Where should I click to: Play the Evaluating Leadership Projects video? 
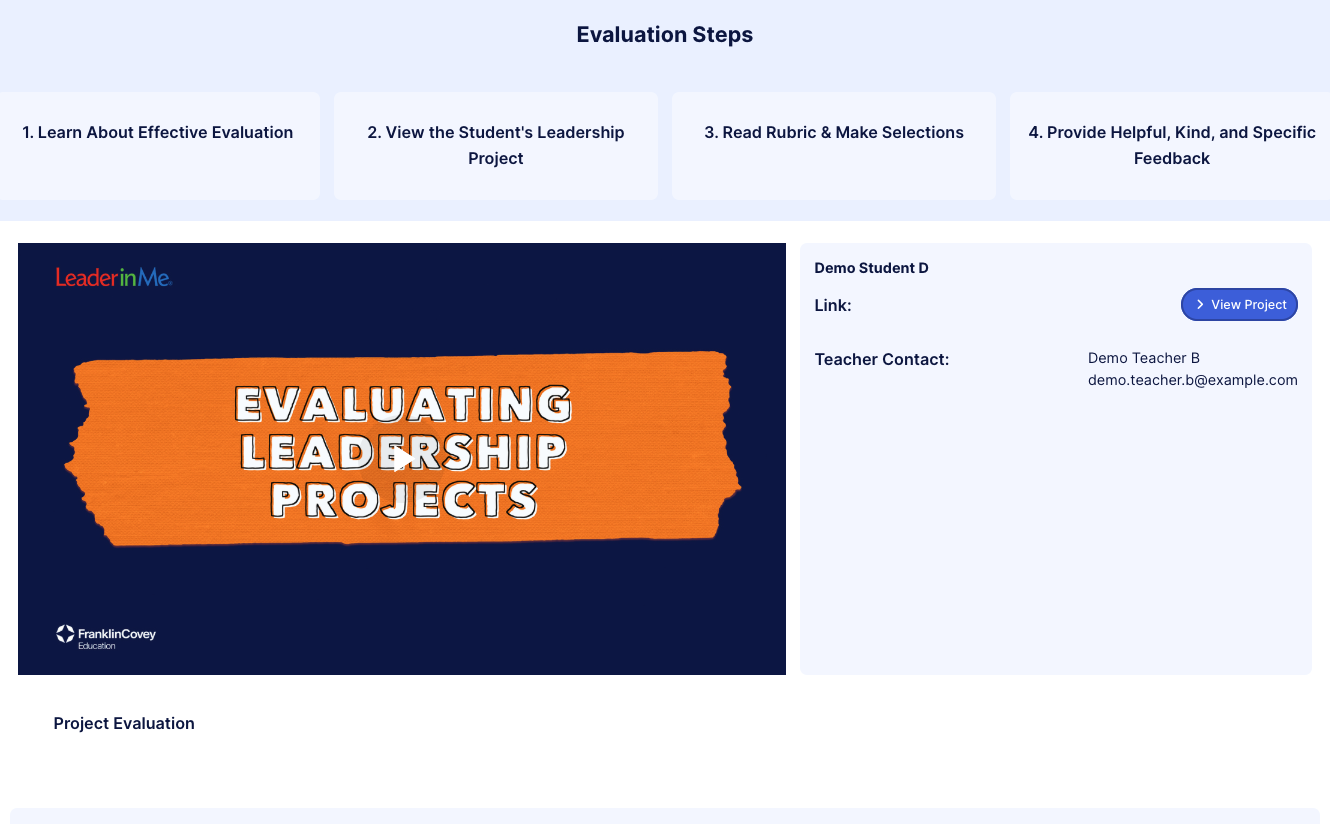(402, 459)
